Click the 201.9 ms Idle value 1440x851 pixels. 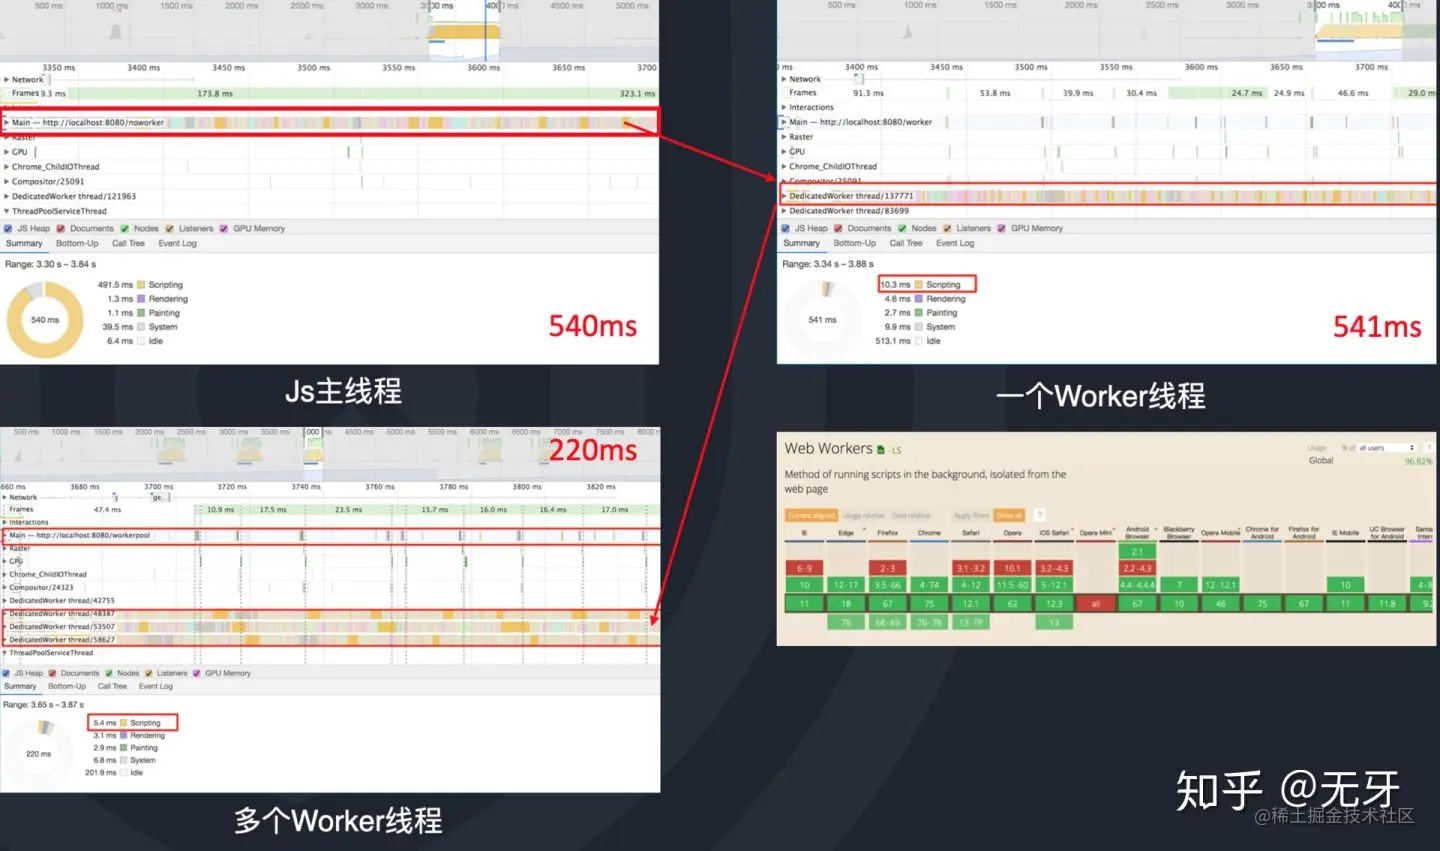(101, 773)
